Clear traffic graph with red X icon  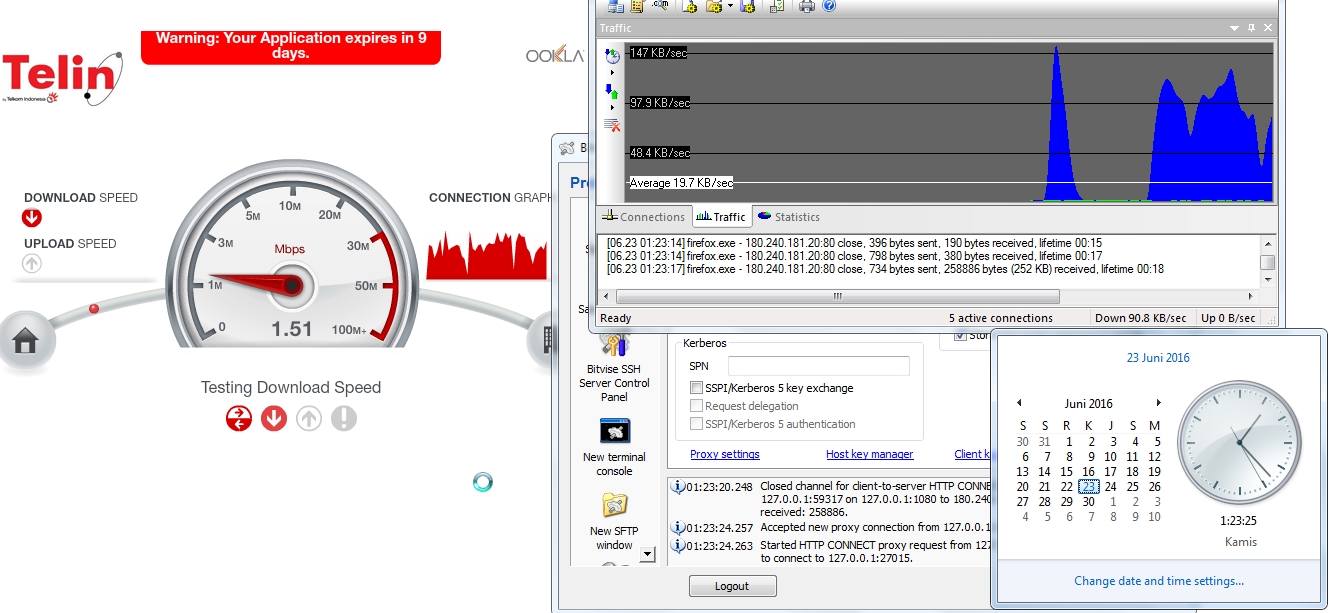(x=612, y=125)
